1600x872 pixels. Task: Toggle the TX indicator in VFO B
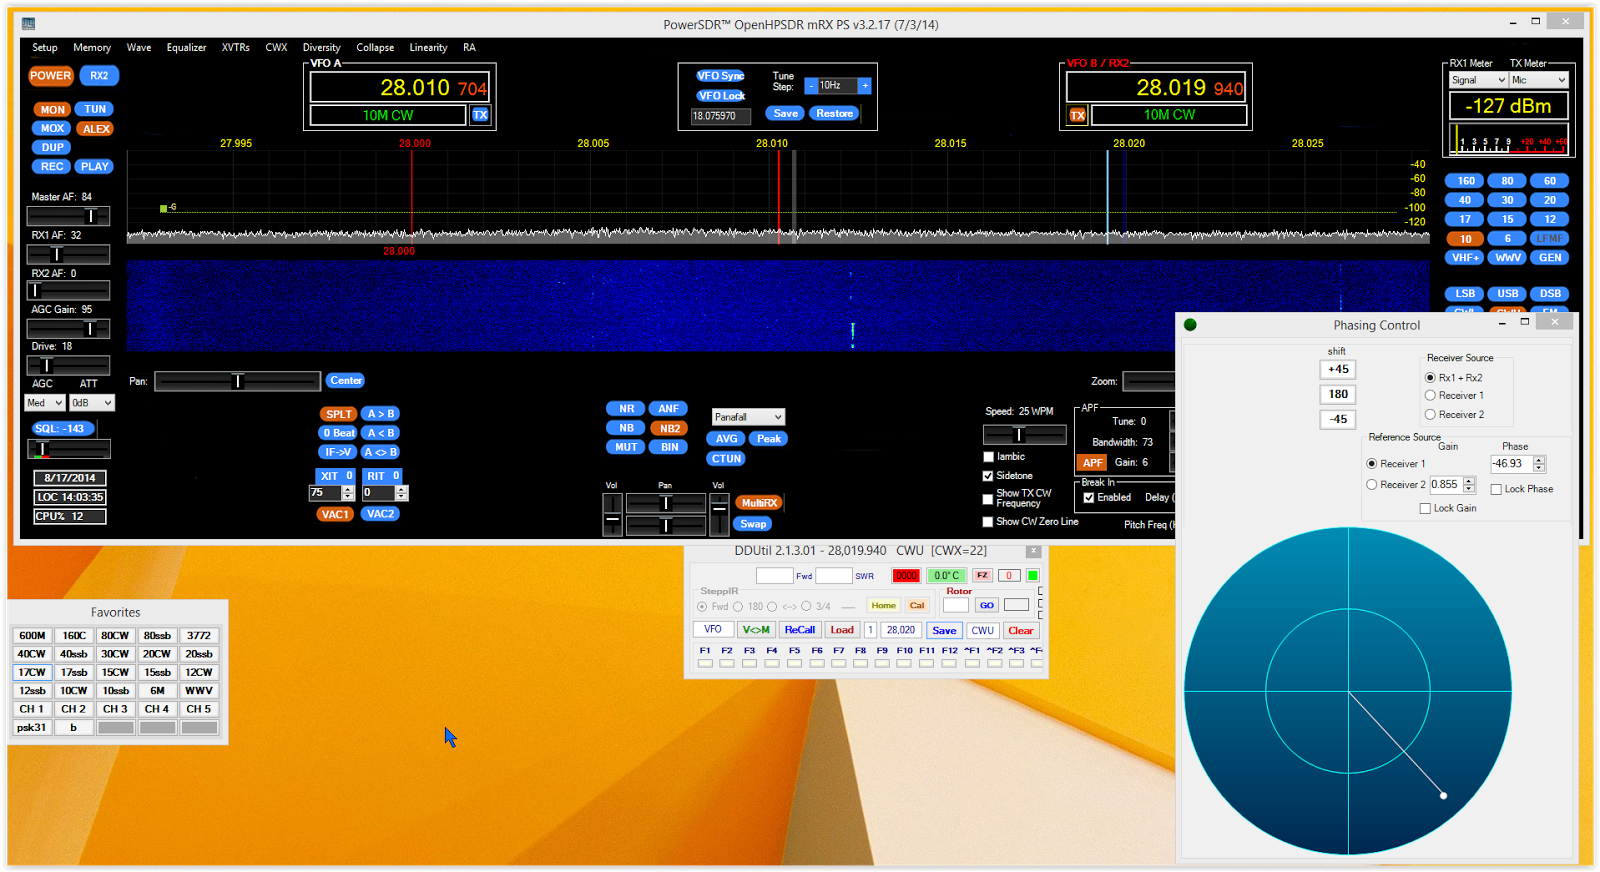[1077, 115]
